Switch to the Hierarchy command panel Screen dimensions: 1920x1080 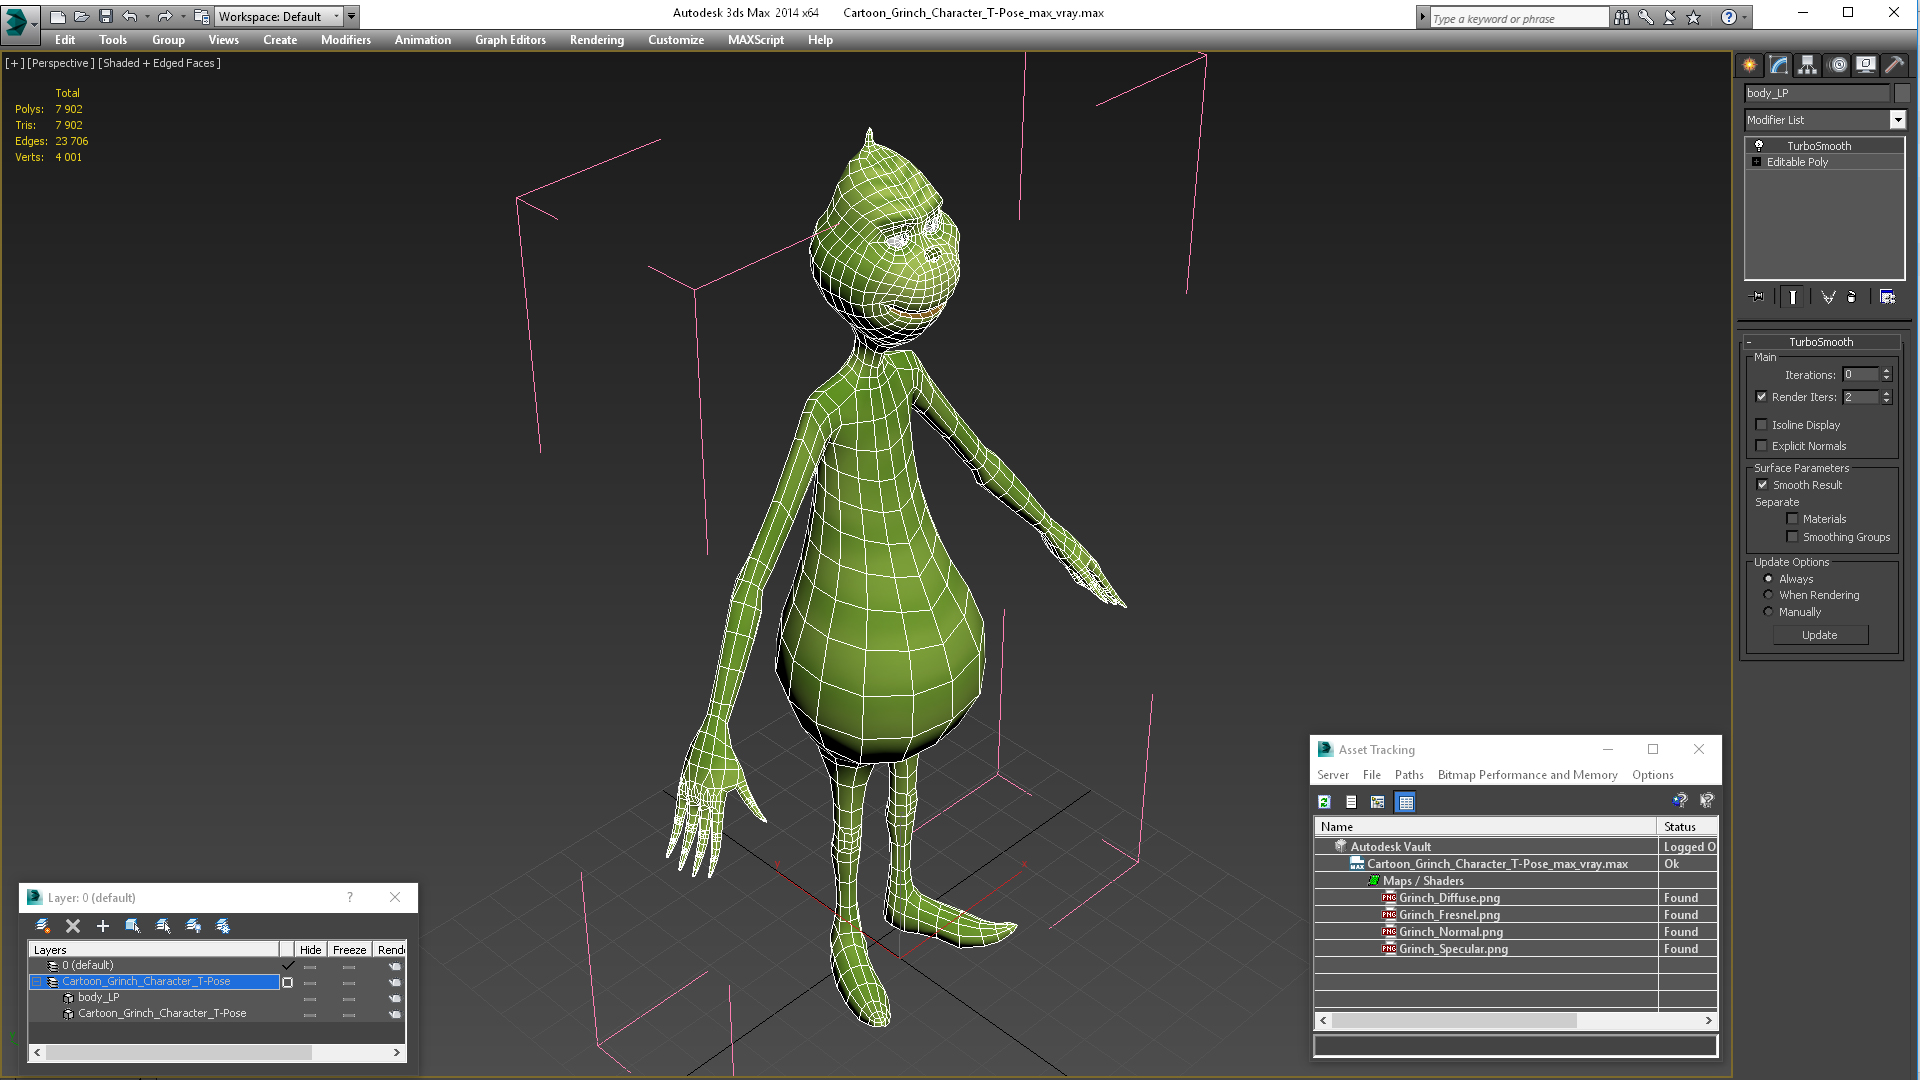(x=1807, y=65)
